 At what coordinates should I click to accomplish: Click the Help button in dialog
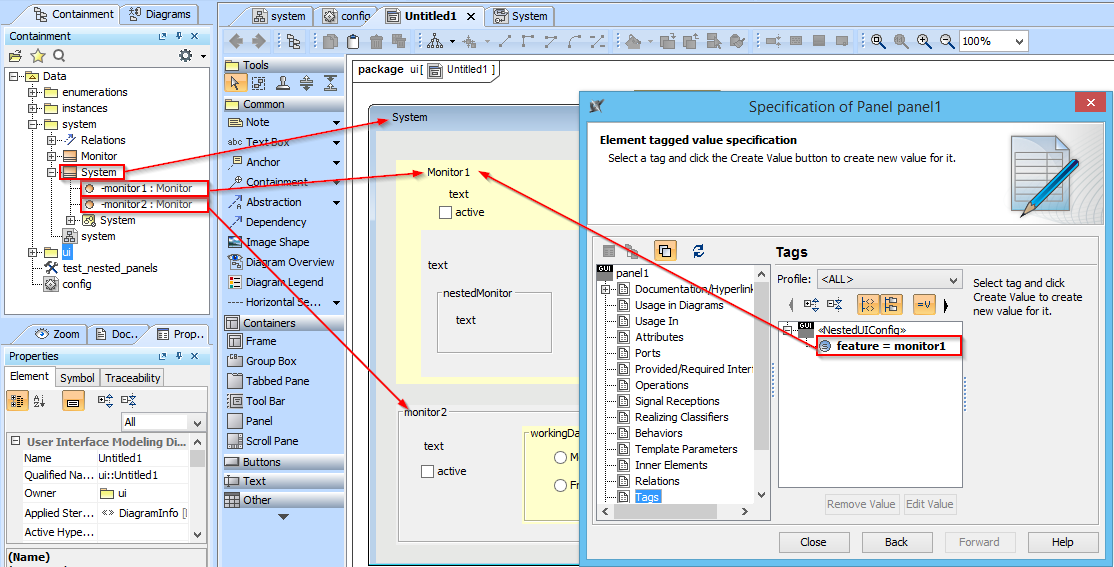[1062, 542]
